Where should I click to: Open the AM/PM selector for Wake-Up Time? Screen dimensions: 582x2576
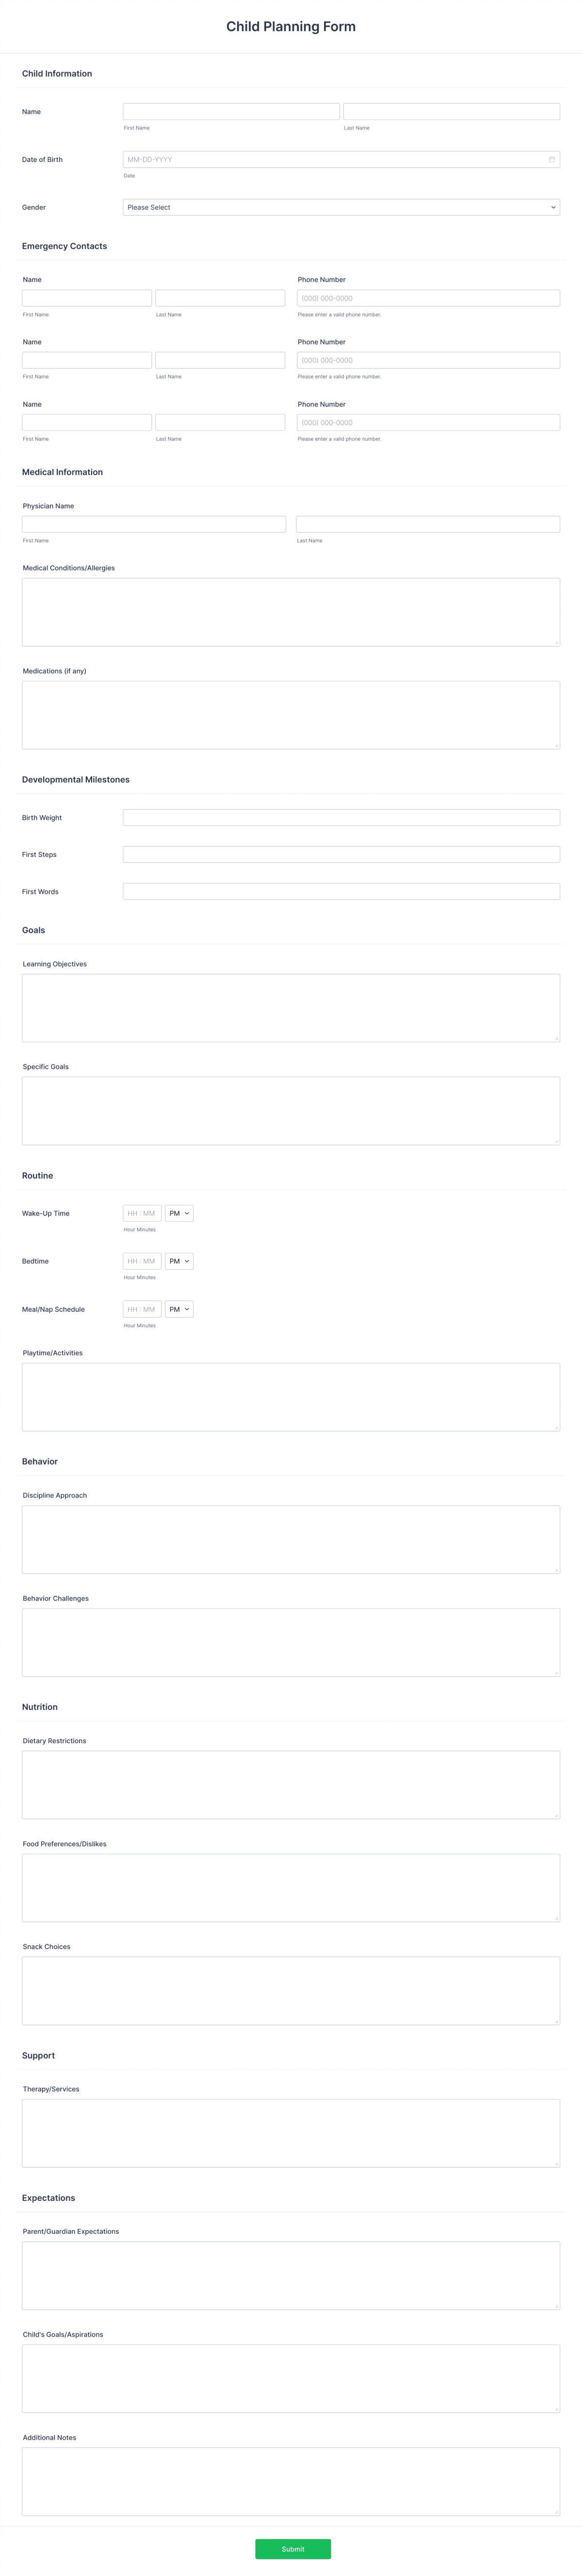(x=179, y=1213)
